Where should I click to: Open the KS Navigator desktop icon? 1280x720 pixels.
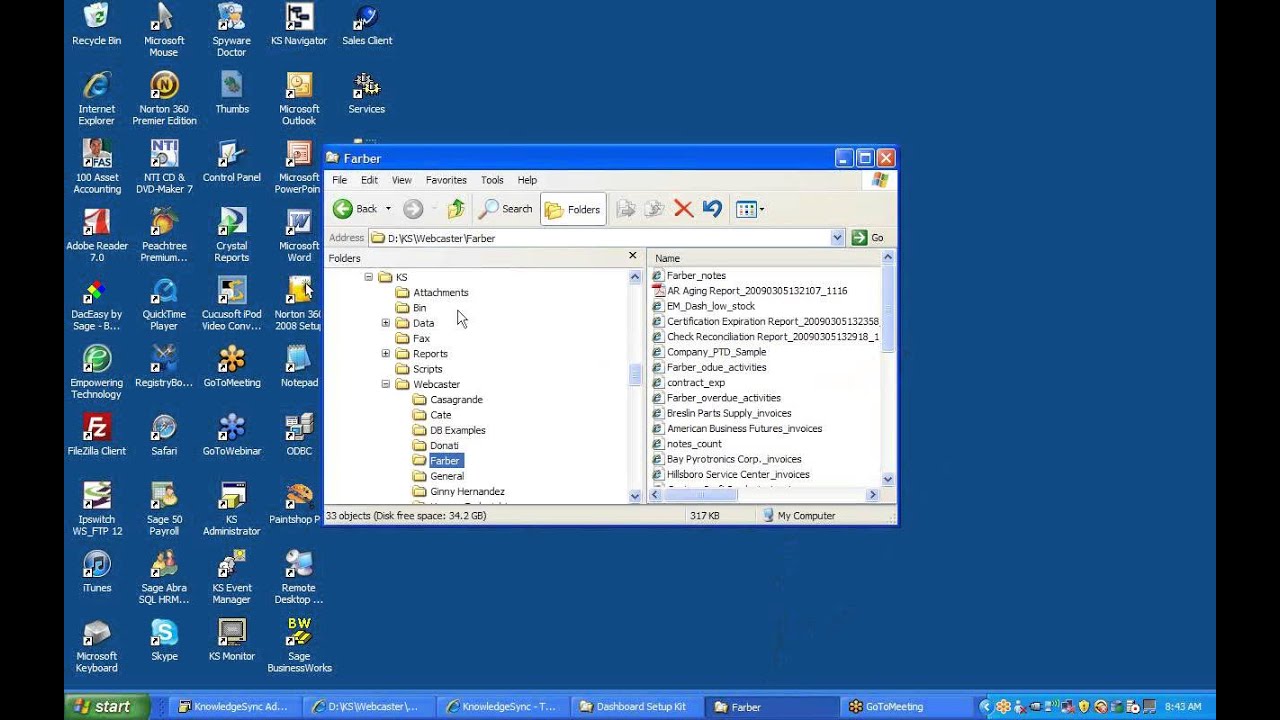click(x=299, y=25)
